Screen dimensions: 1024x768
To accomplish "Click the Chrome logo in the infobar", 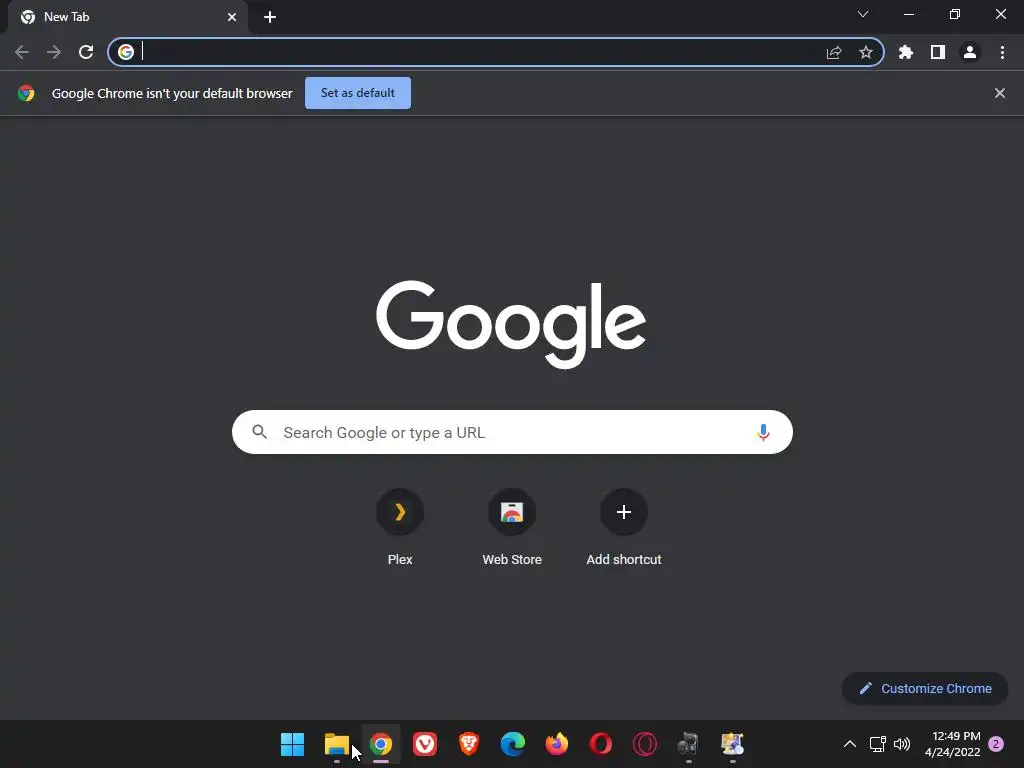I will [26, 93].
